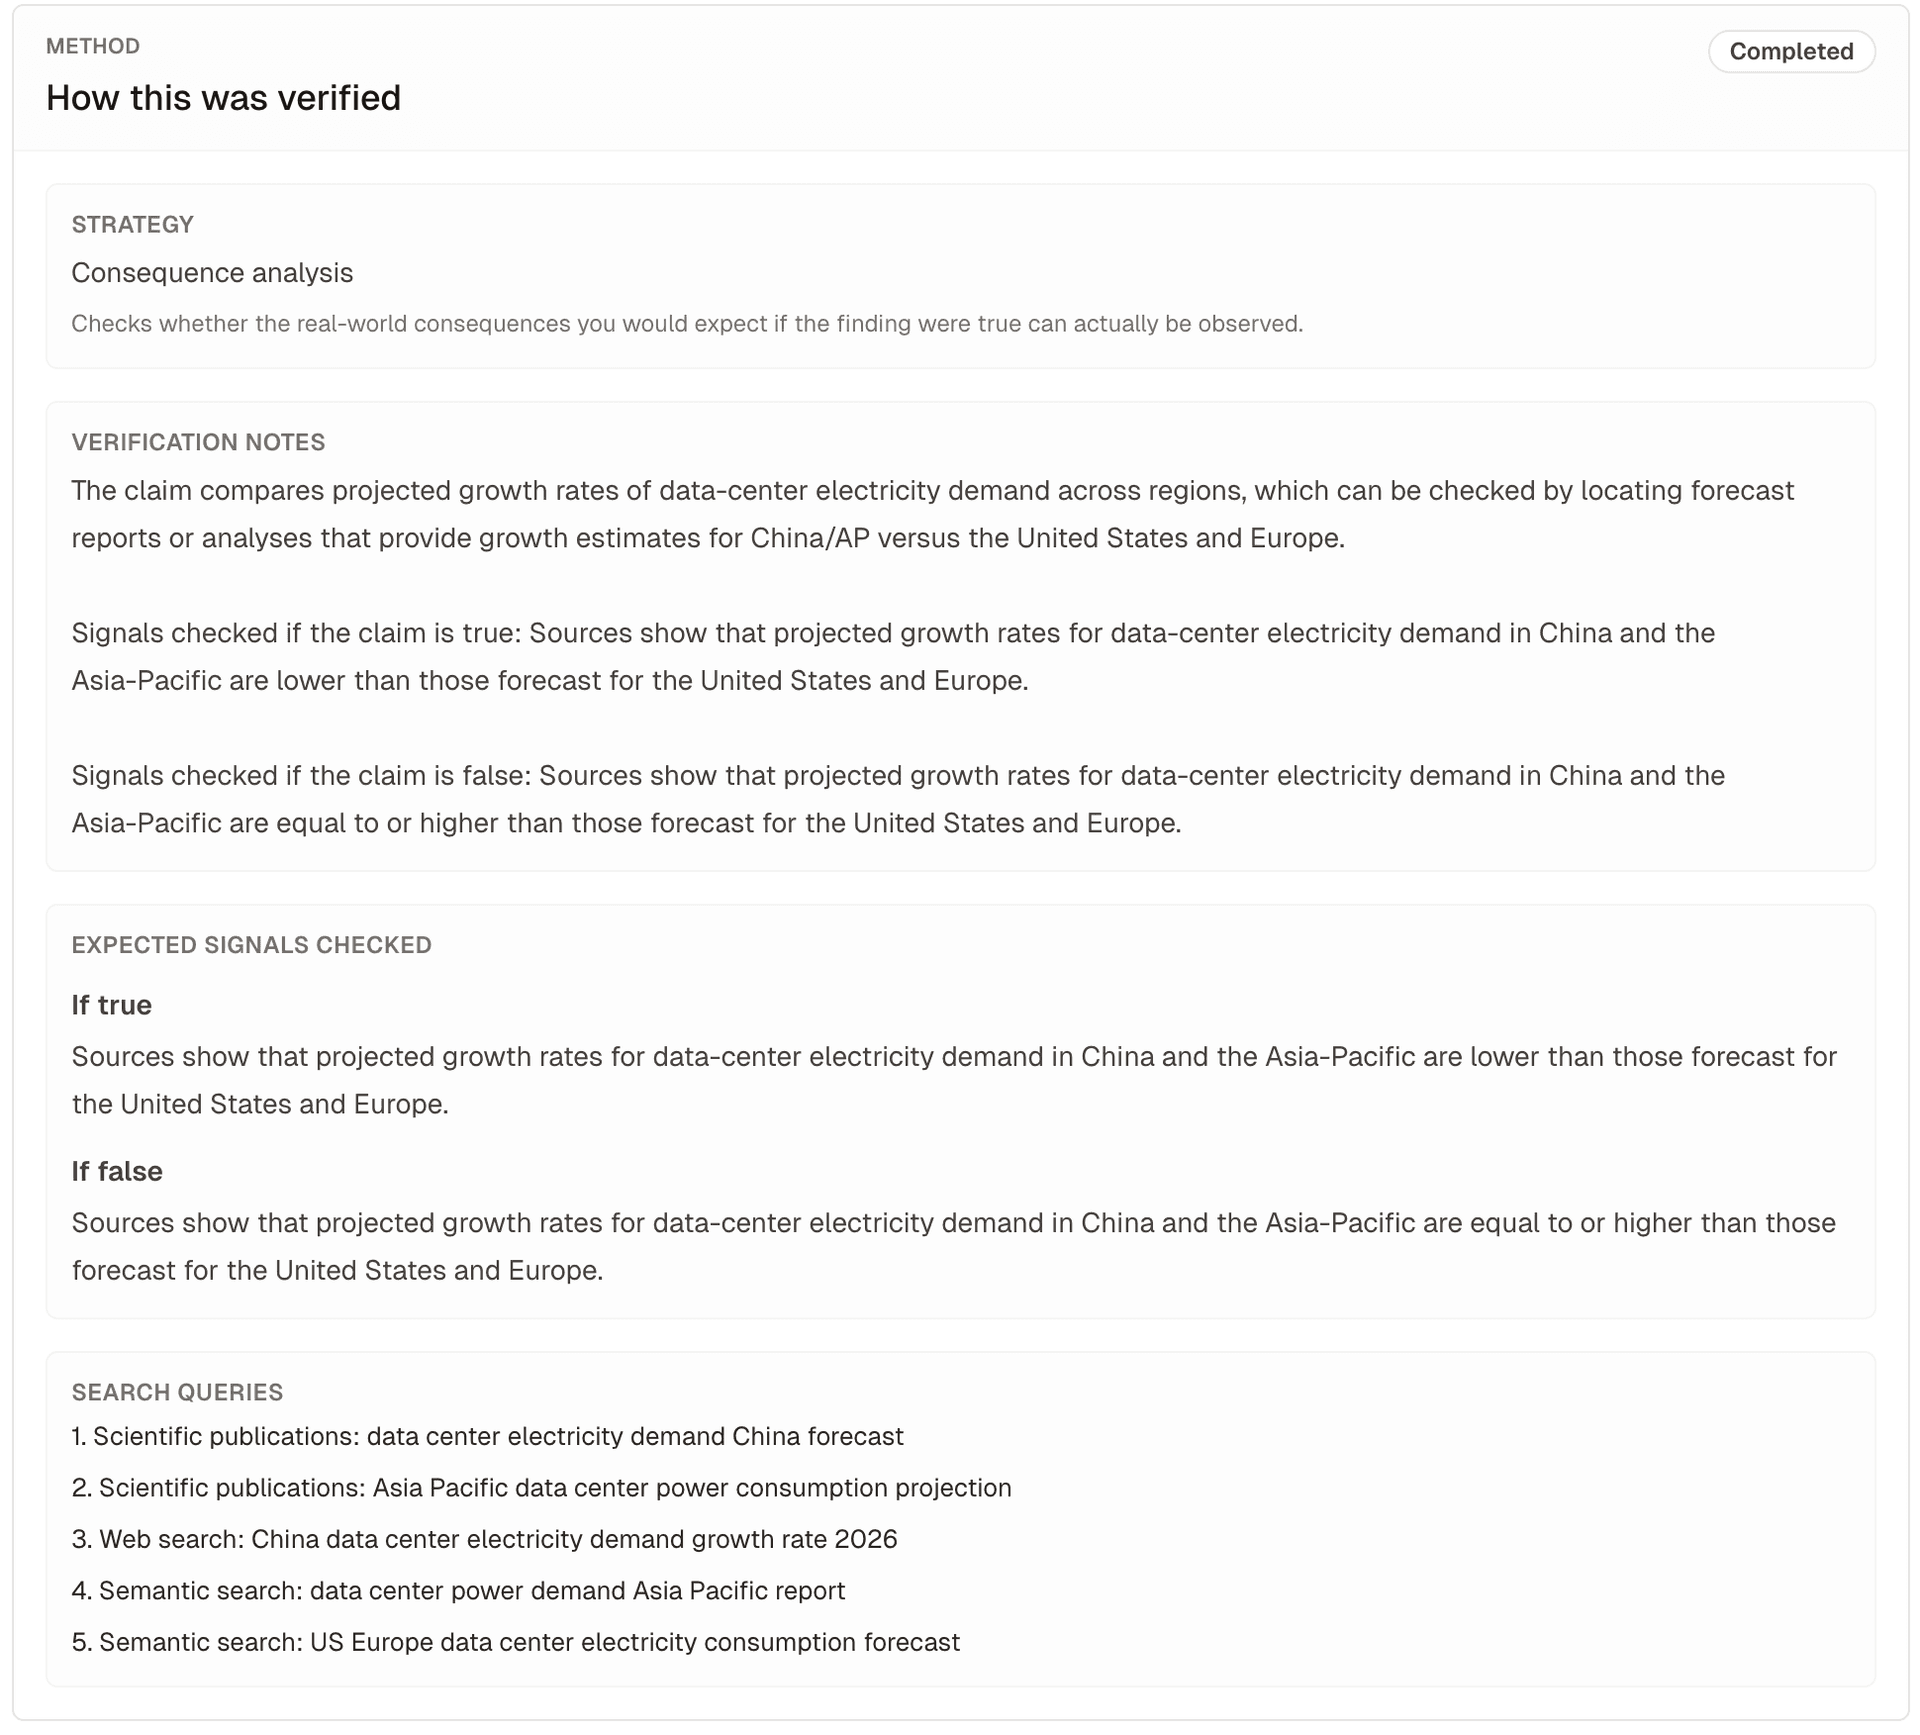Select the VERIFICATION NOTES section header

[198, 442]
